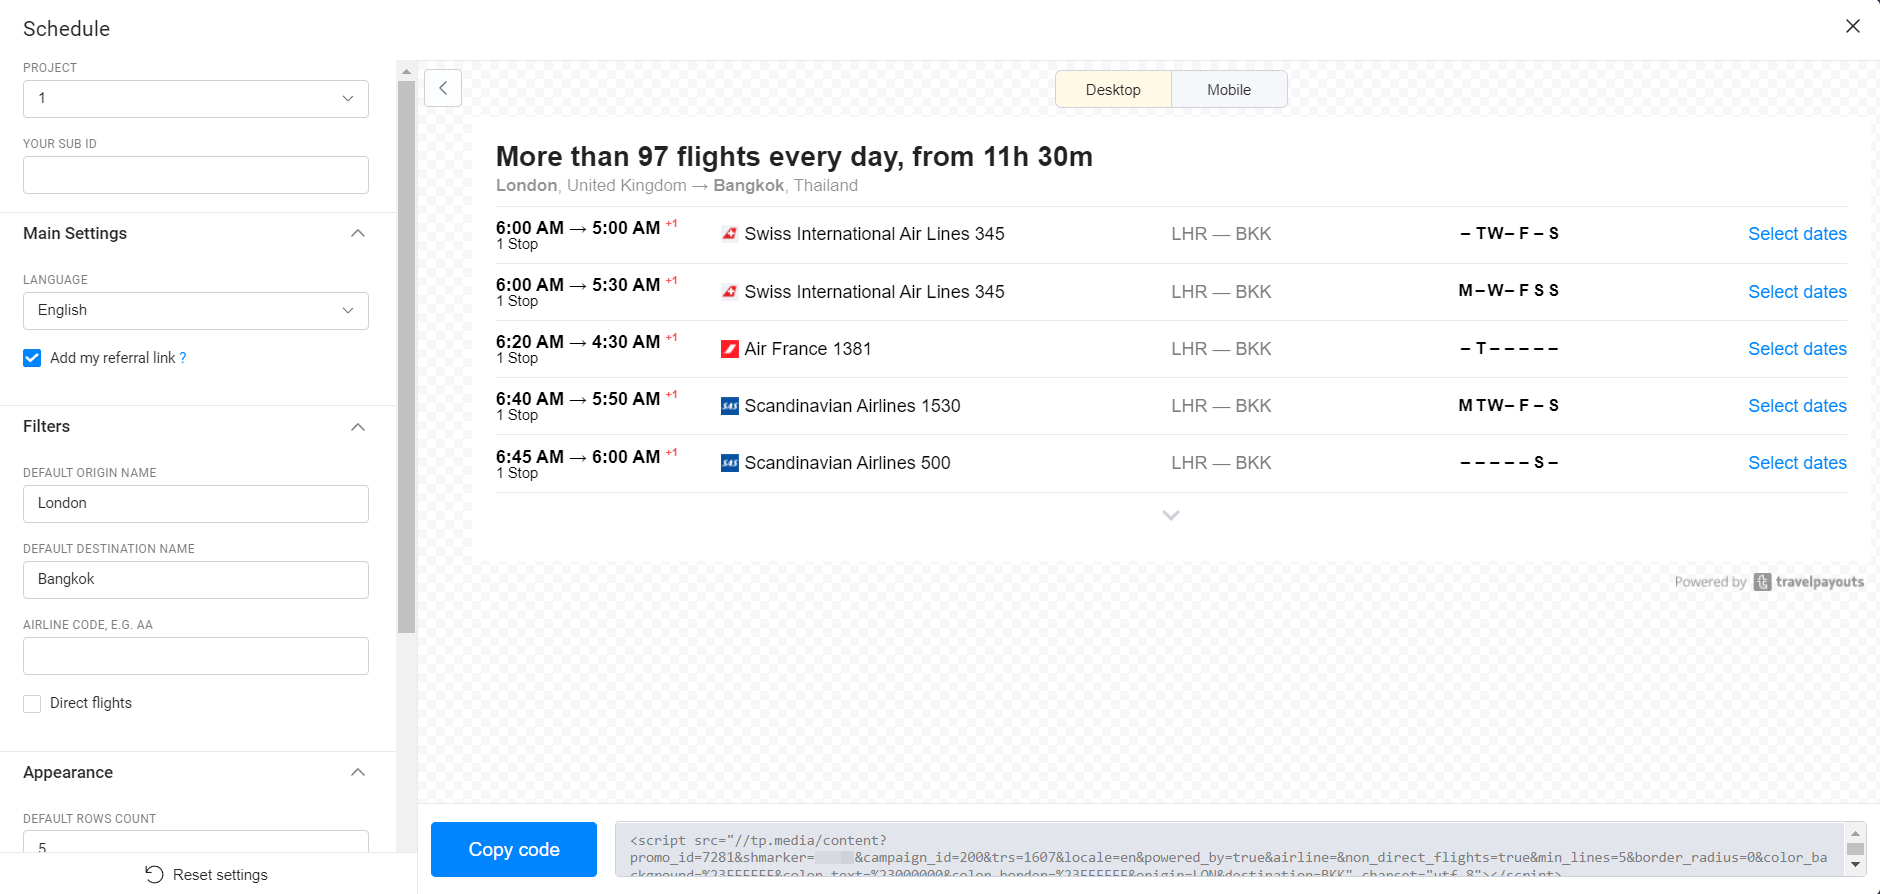Collapse the Filters section
This screenshot has height=894, width=1880.
(x=358, y=427)
